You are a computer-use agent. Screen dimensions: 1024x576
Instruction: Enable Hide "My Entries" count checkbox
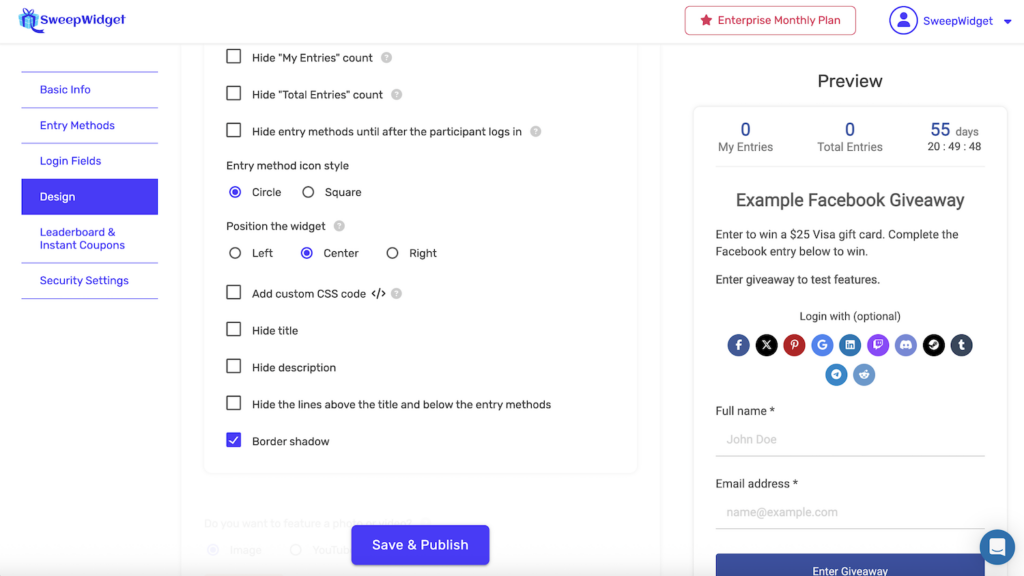(234, 57)
